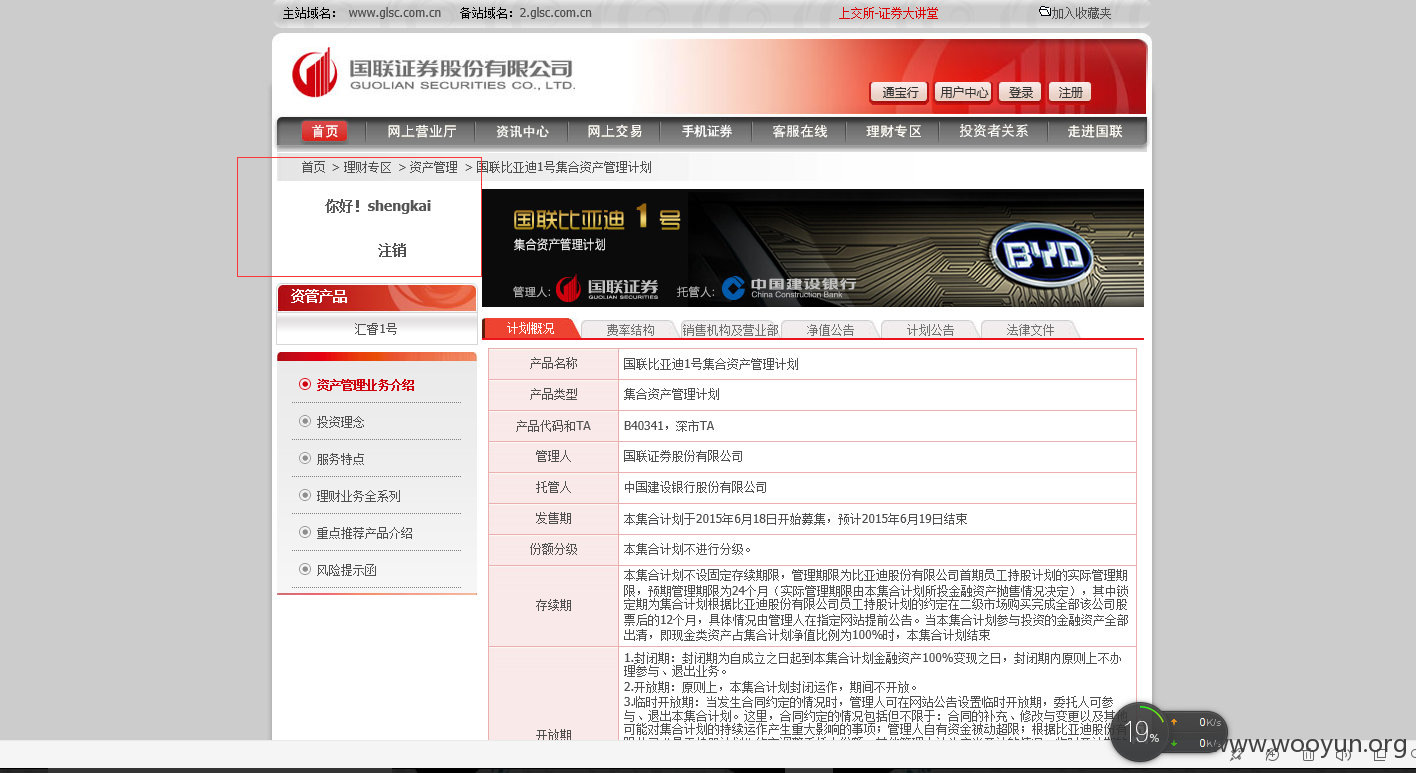
Task: Click the Guolian Securities red logo
Action: coord(314,72)
